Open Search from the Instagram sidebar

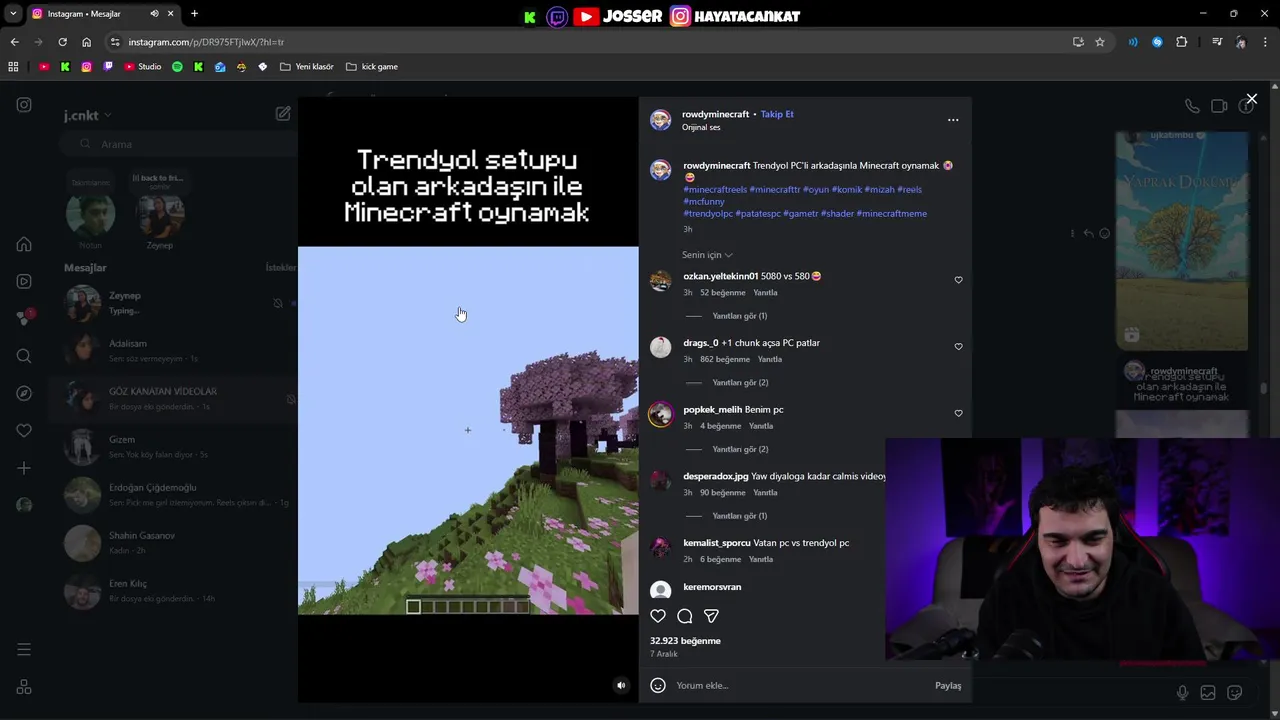(24, 356)
